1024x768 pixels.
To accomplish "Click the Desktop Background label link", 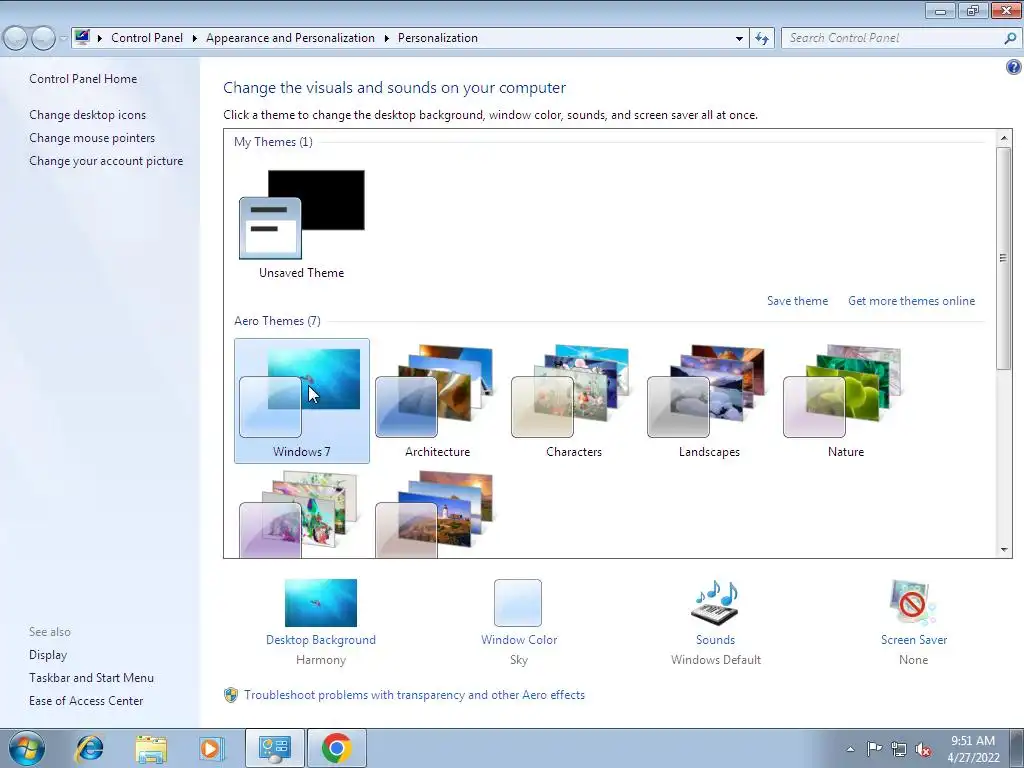I will point(321,640).
